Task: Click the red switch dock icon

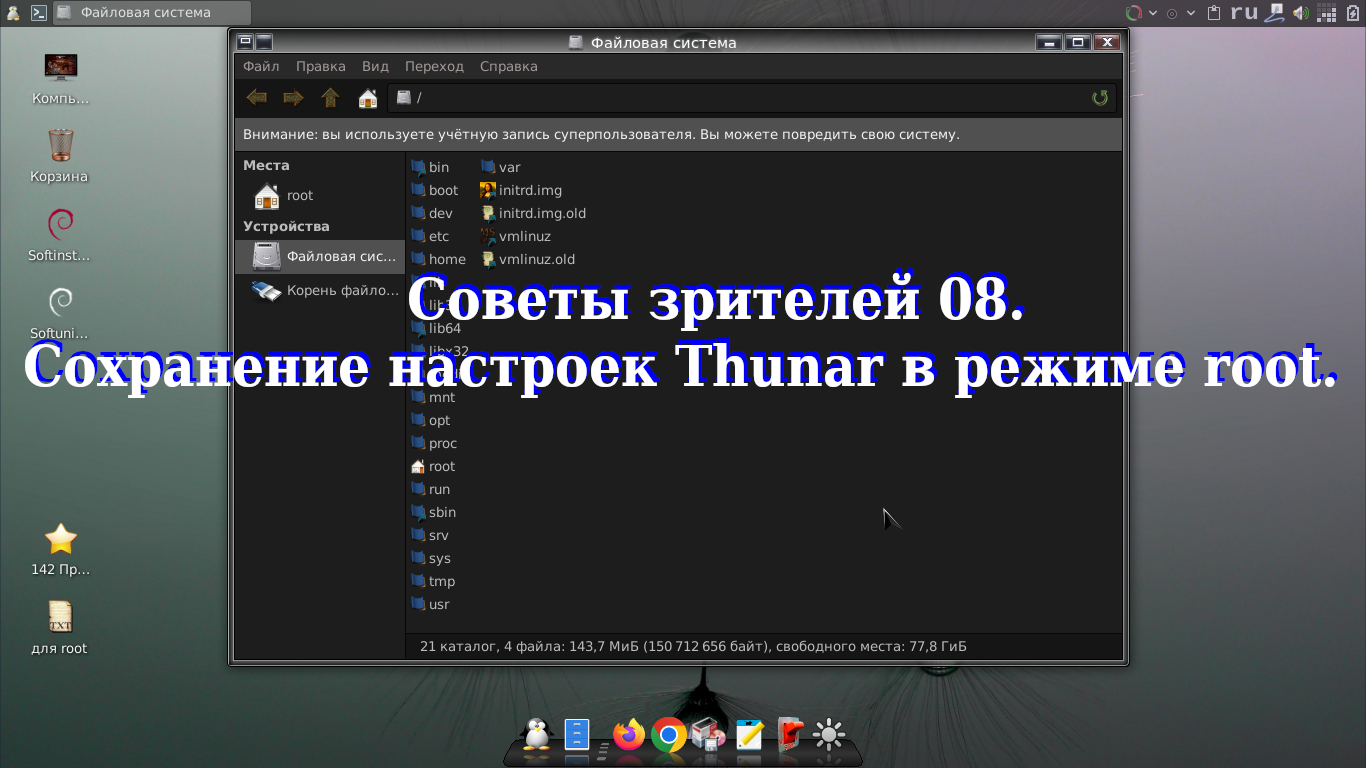Action: (790, 736)
